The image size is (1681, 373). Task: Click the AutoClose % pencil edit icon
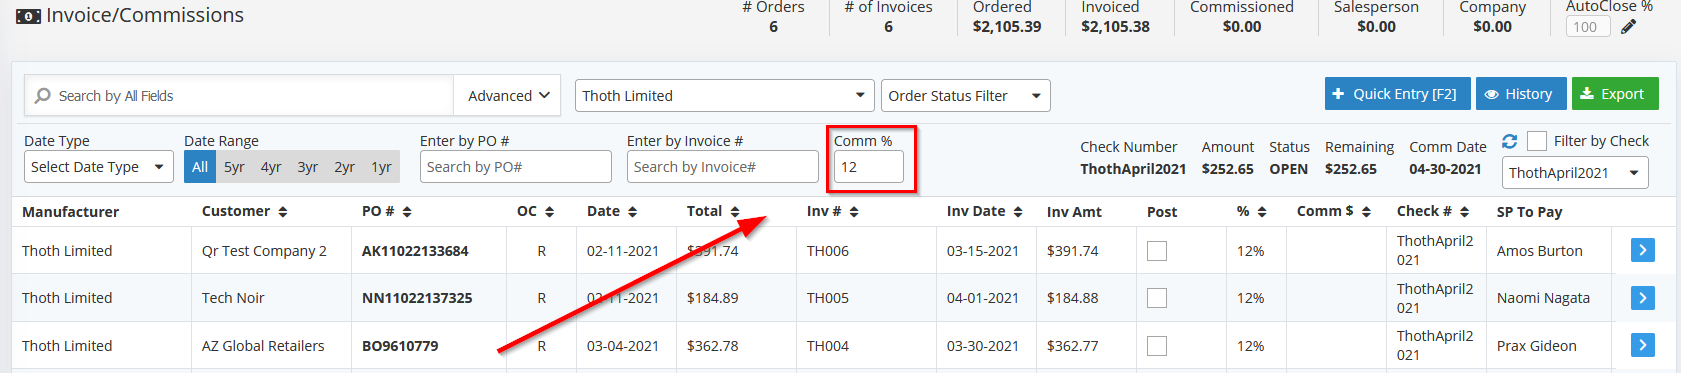(x=1628, y=27)
